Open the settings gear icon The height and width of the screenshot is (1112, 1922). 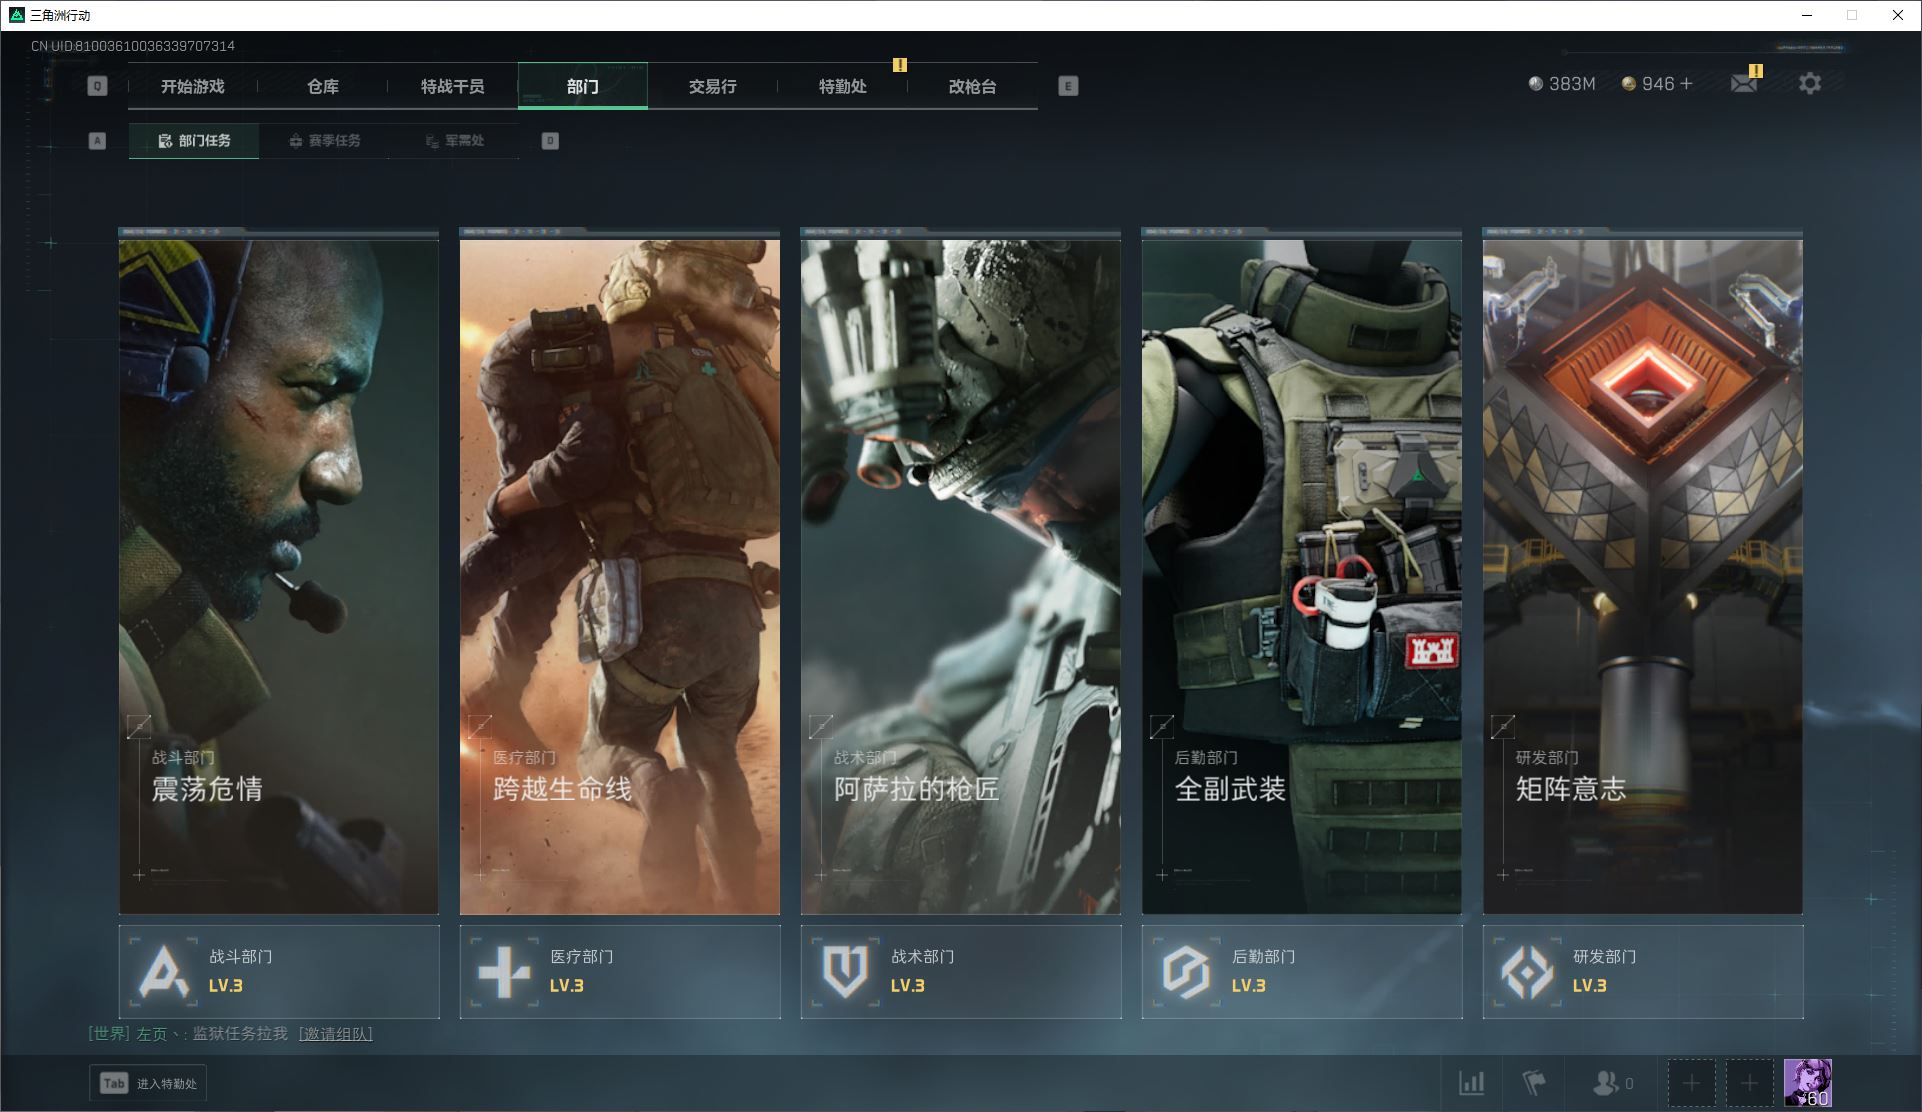[x=1809, y=84]
